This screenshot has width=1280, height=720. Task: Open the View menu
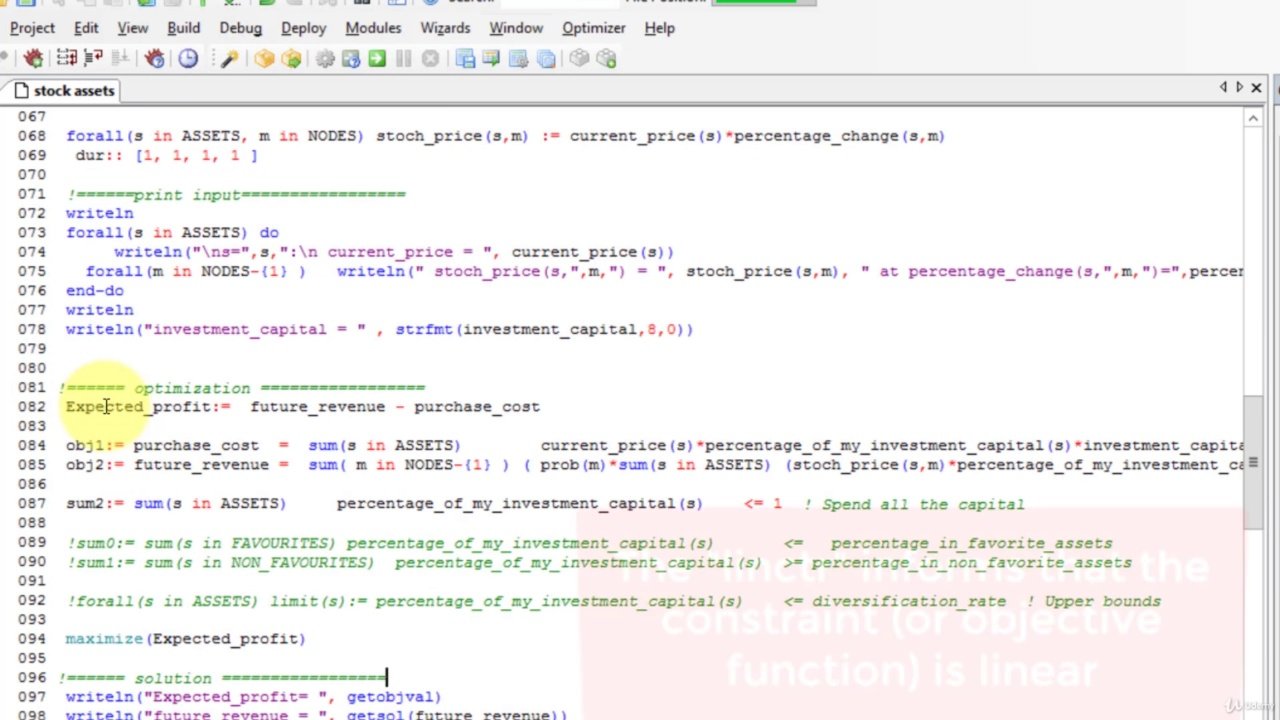click(x=132, y=28)
